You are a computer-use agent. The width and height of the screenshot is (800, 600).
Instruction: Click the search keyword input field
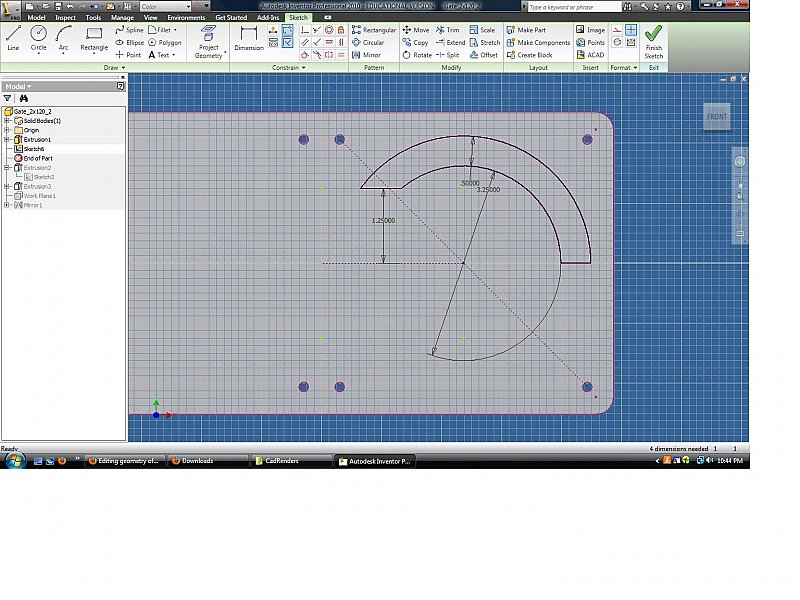tap(574, 7)
